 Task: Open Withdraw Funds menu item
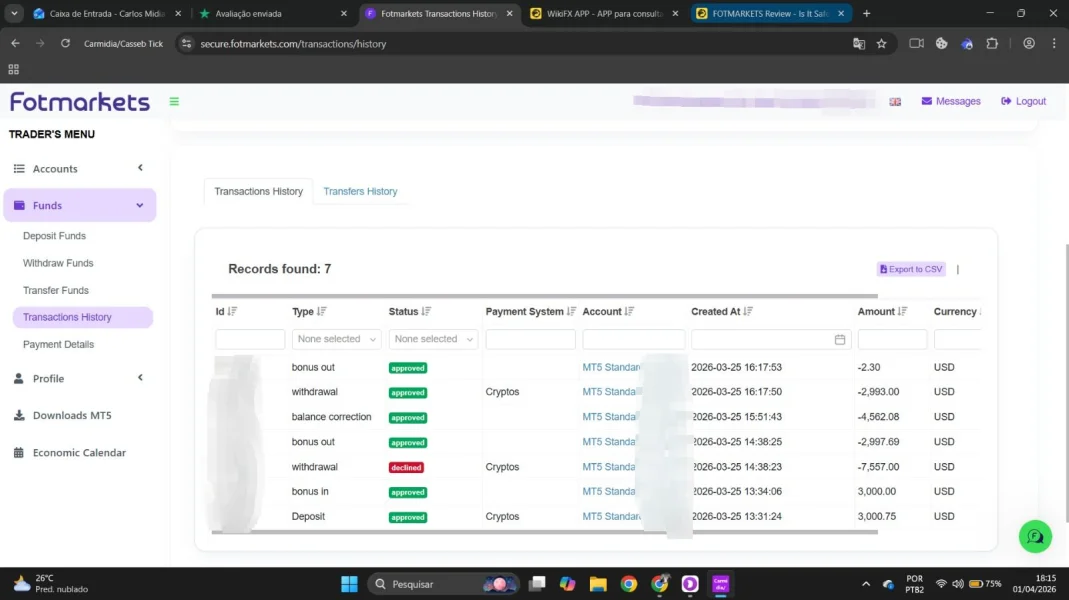[58, 263]
